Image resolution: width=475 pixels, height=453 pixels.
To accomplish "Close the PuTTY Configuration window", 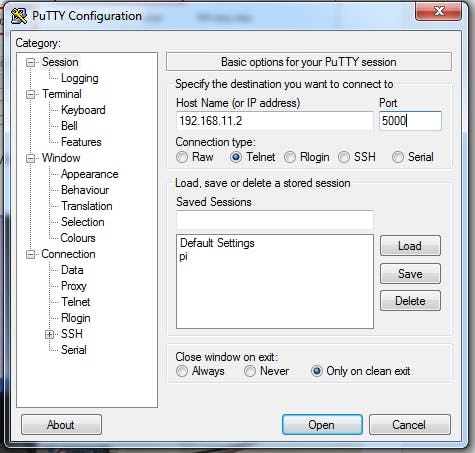I will pos(438,11).
